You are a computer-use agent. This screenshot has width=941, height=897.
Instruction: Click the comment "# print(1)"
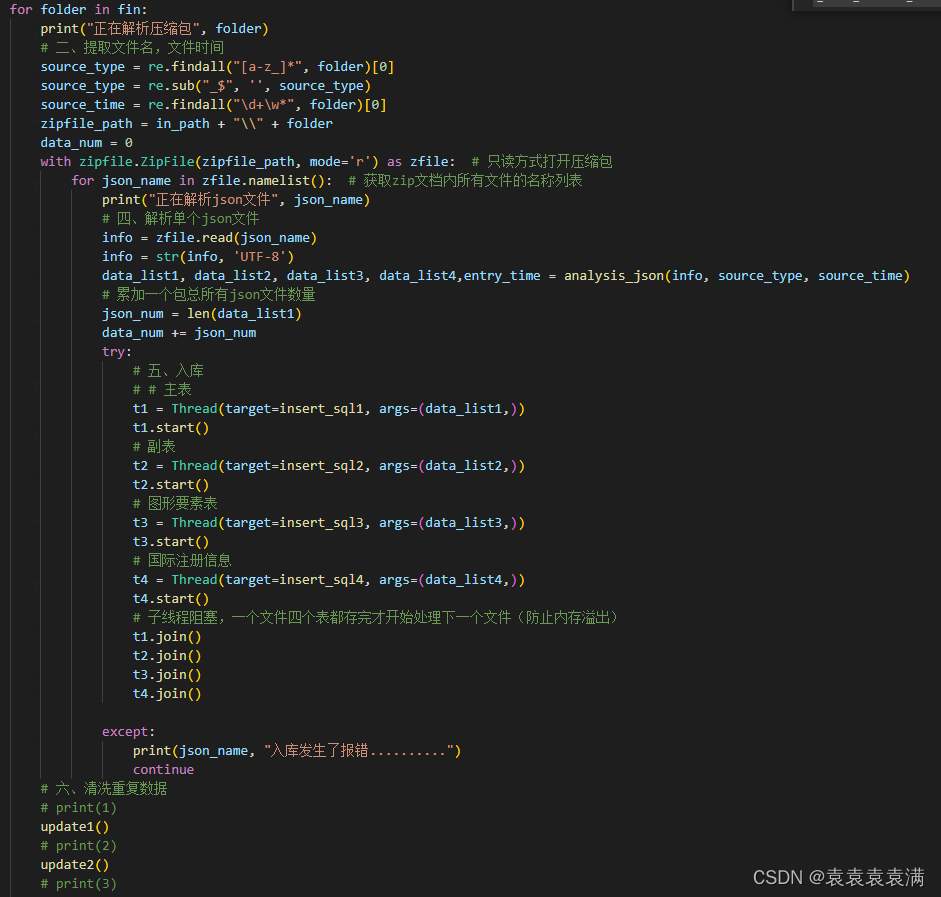tap(79, 808)
